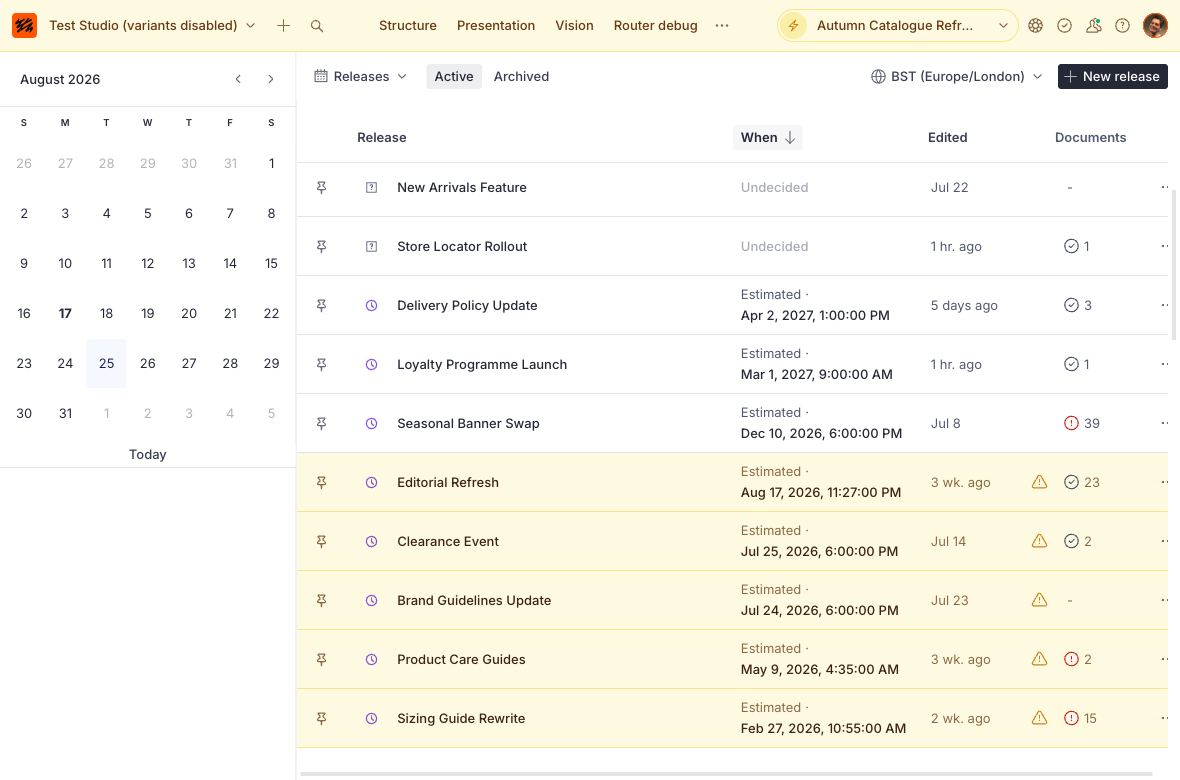Pin the Editorial Refresh release

pos(321,483)
